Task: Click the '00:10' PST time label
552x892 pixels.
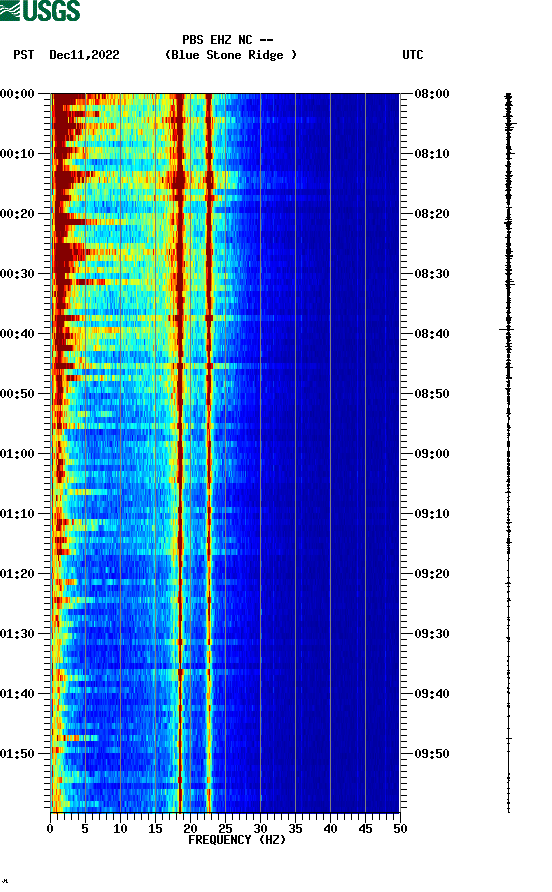Action: (x=18, y=154)
